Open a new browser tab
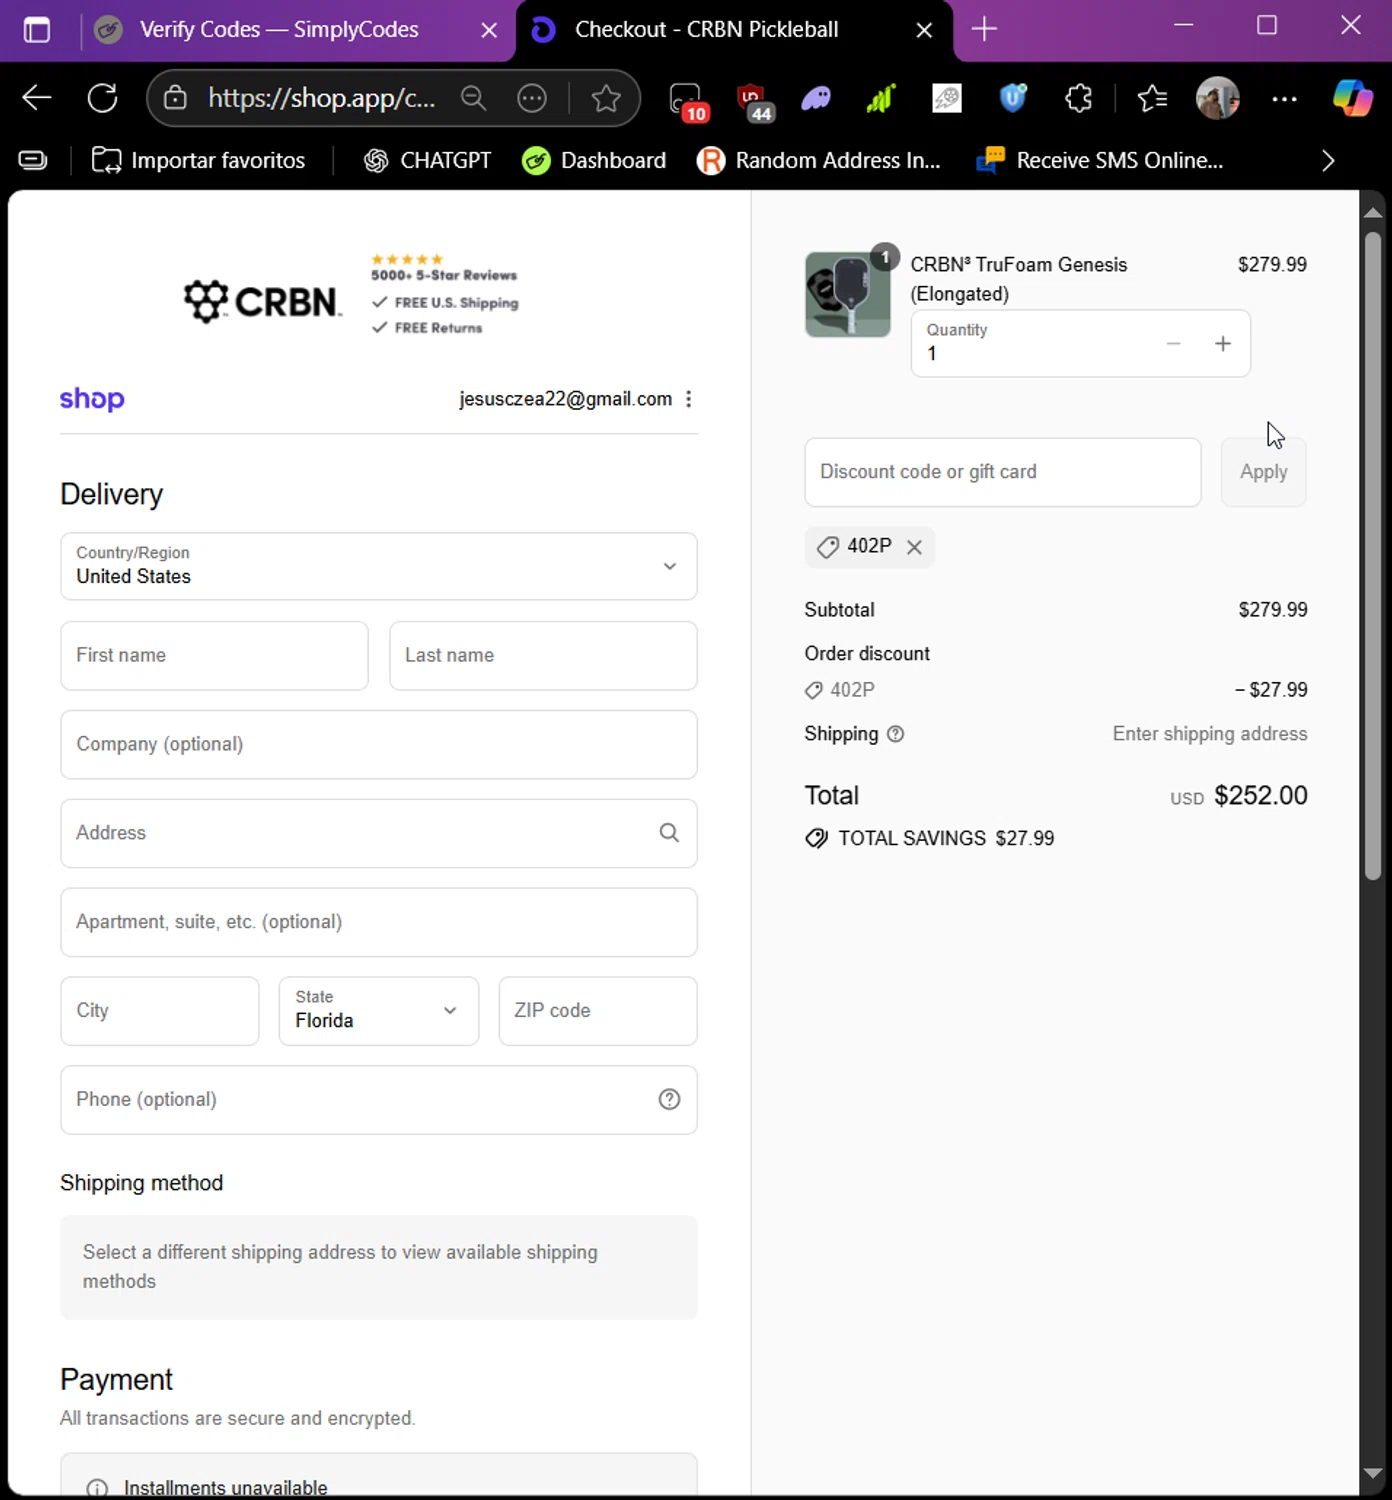This screenshot has height=1500, width=1392. (984, 29)
